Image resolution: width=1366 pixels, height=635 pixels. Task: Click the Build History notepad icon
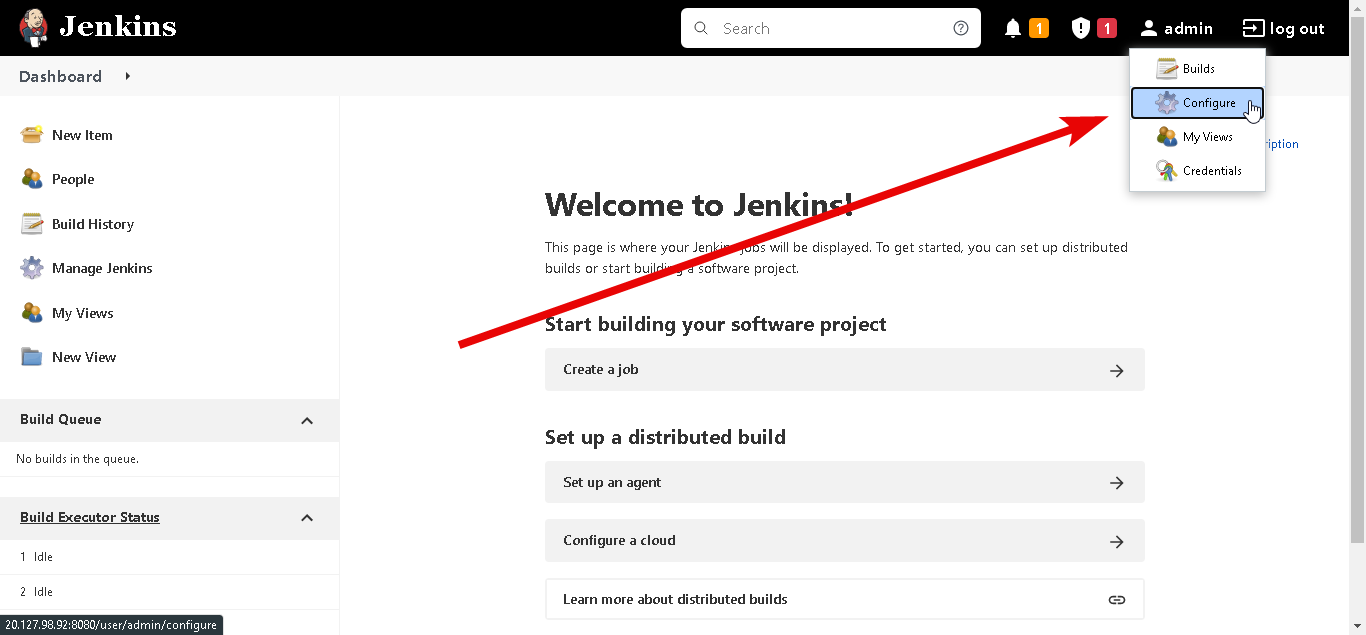point(32,224)
